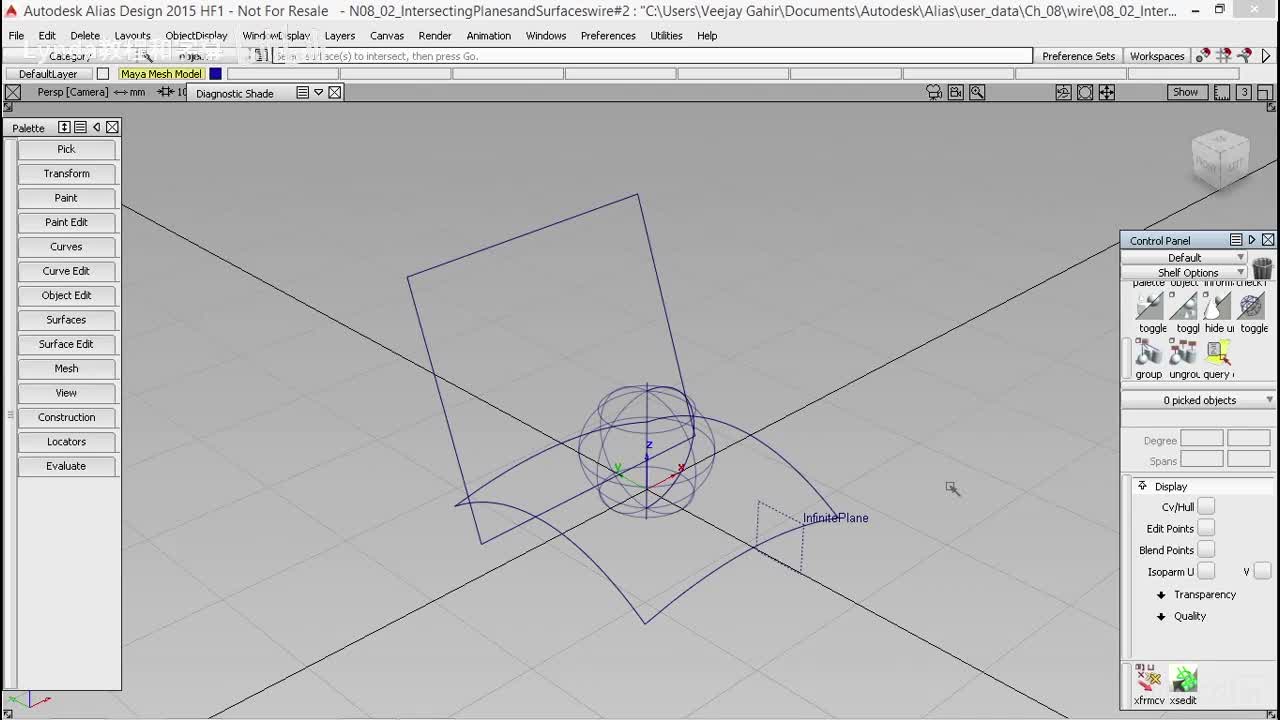Expand the Transparency section
Image resolution: width=1280 pixels, height=720 pixels.
click(1161, 595)
